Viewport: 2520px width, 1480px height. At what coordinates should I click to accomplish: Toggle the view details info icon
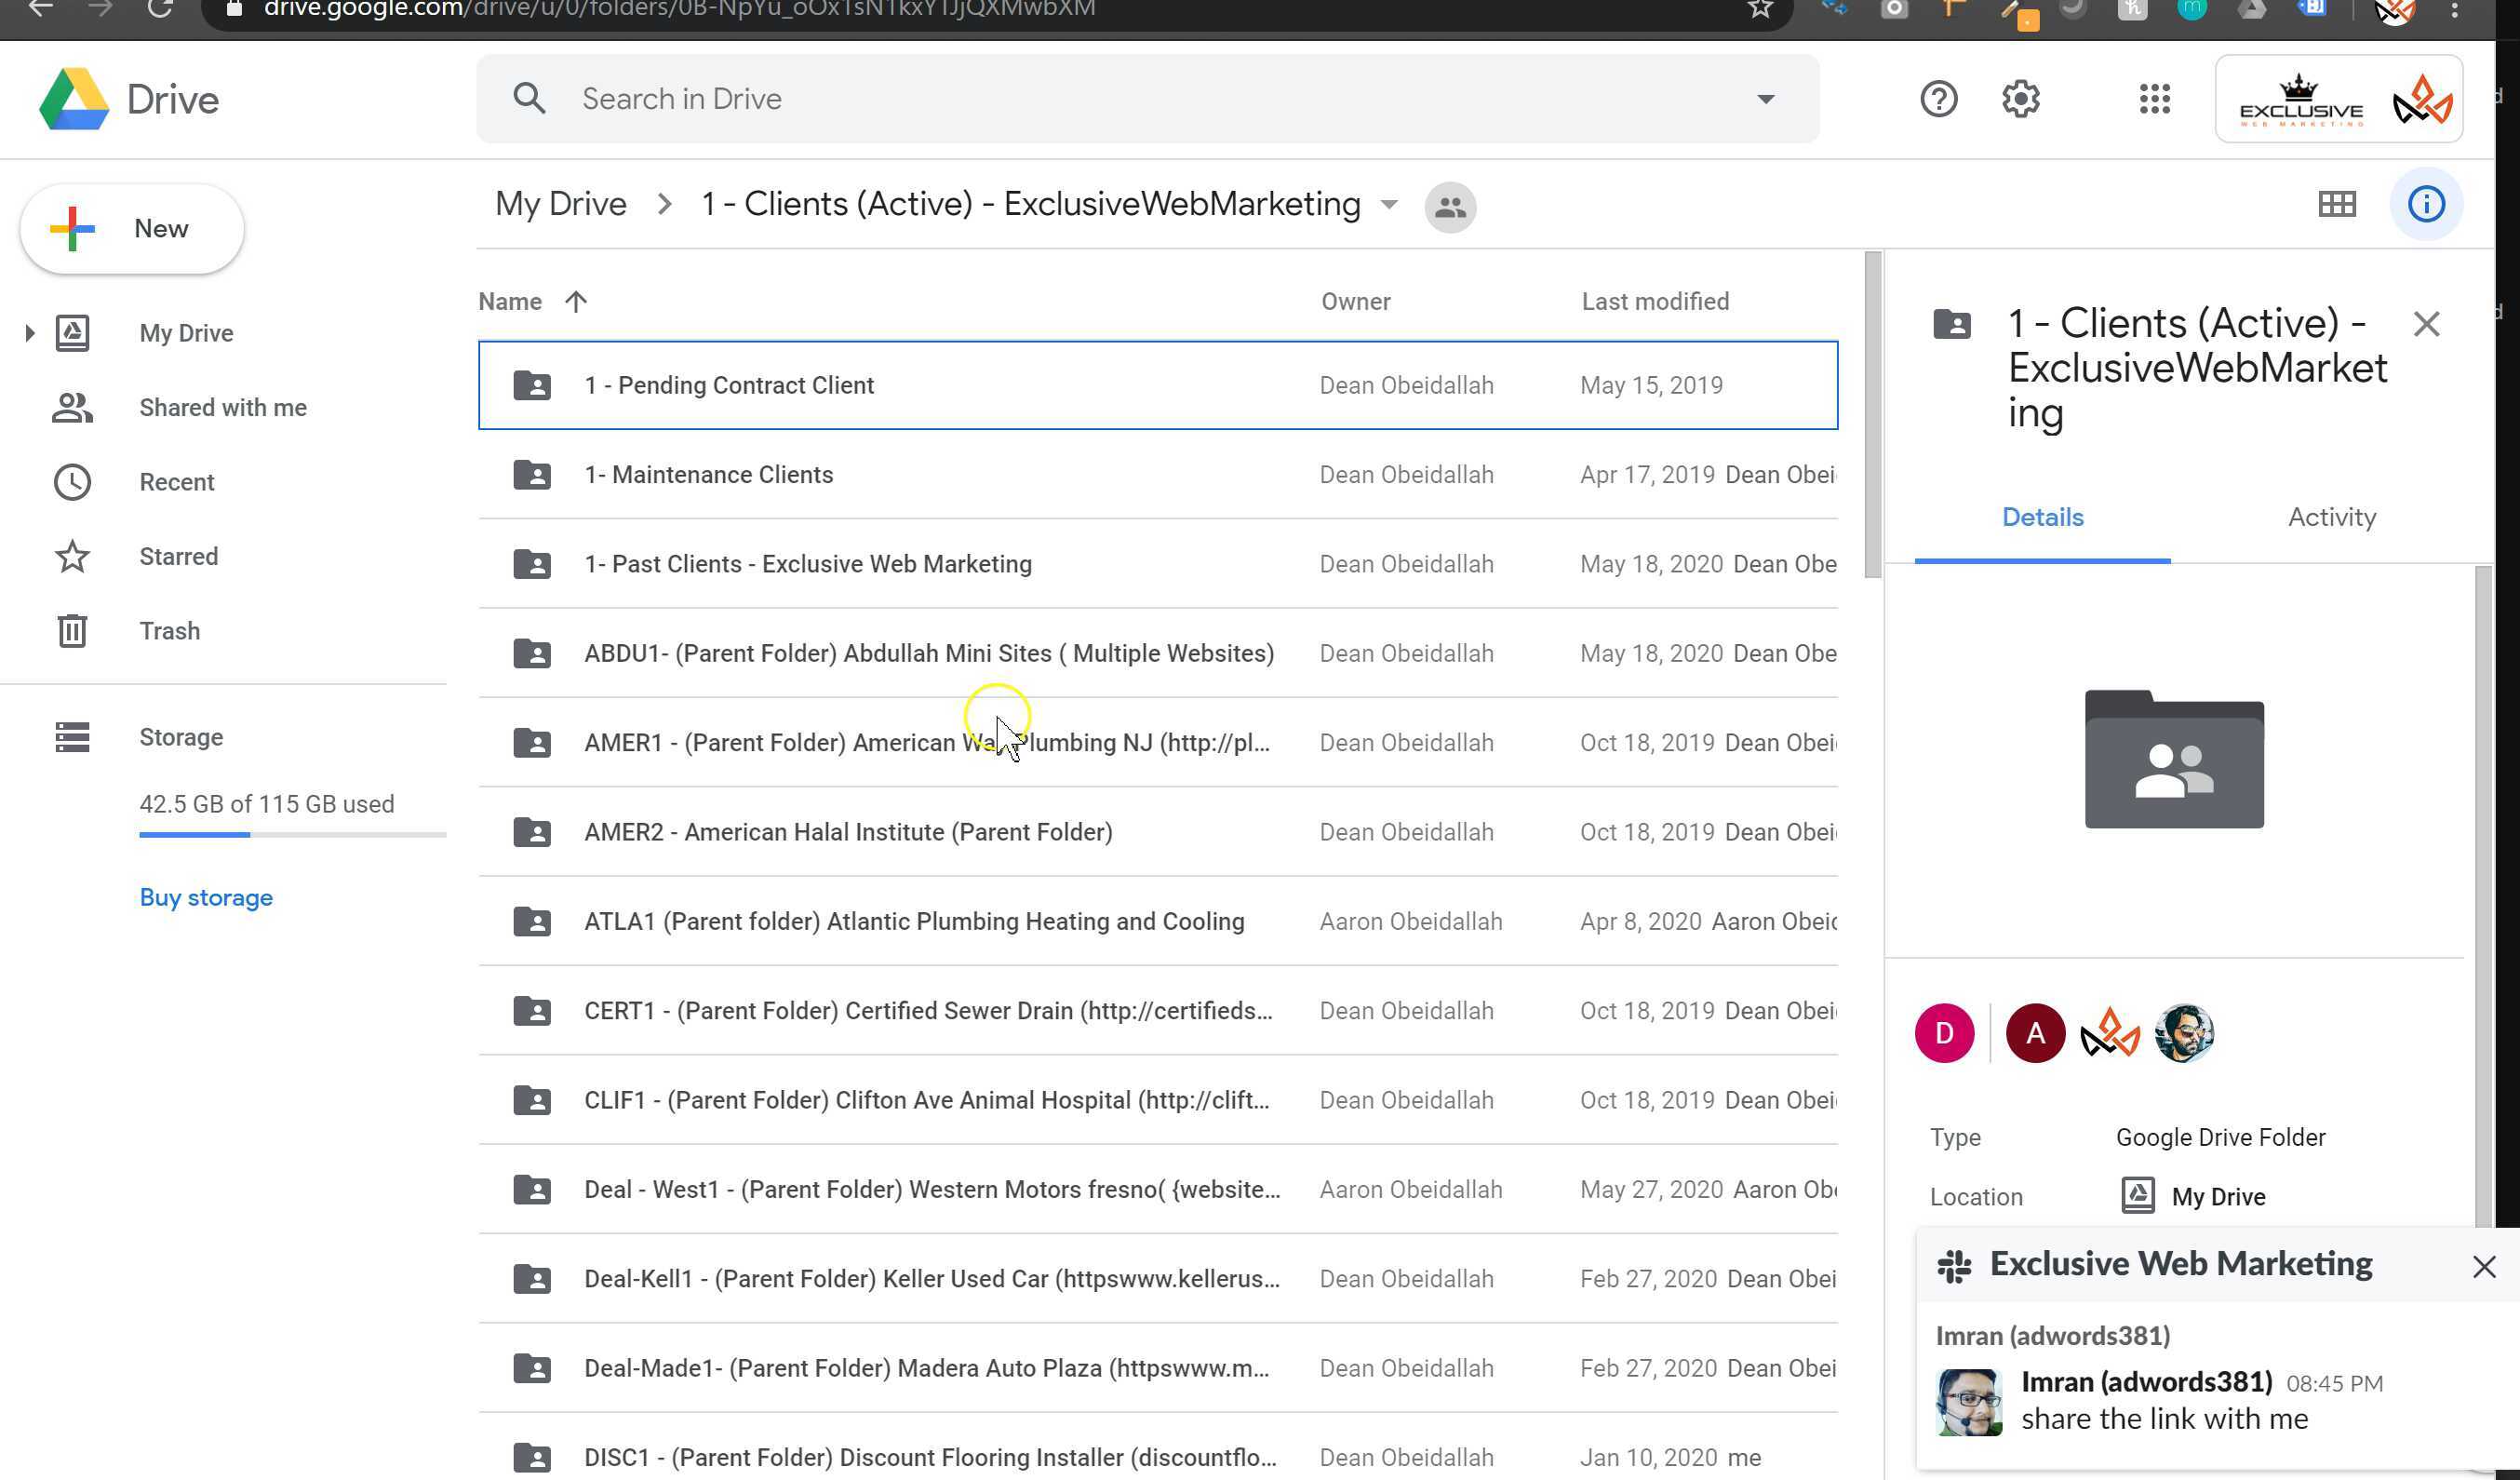(x=2426, y=204)
